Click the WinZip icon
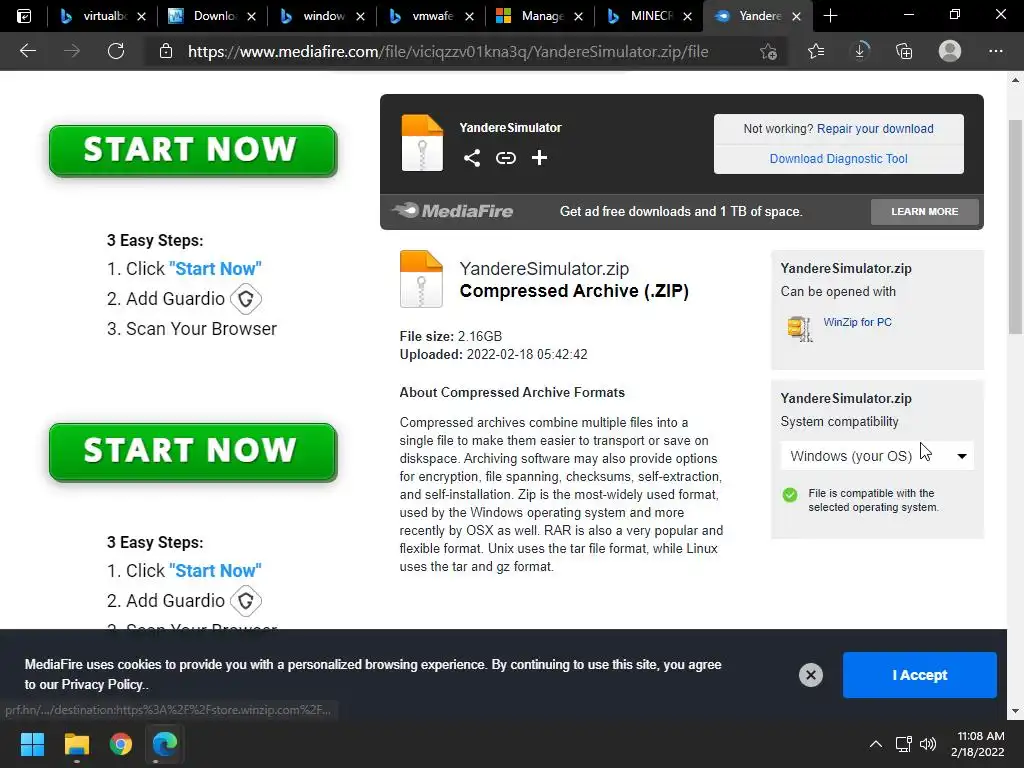The image size is (1024, 768). (x=800, y=328)
